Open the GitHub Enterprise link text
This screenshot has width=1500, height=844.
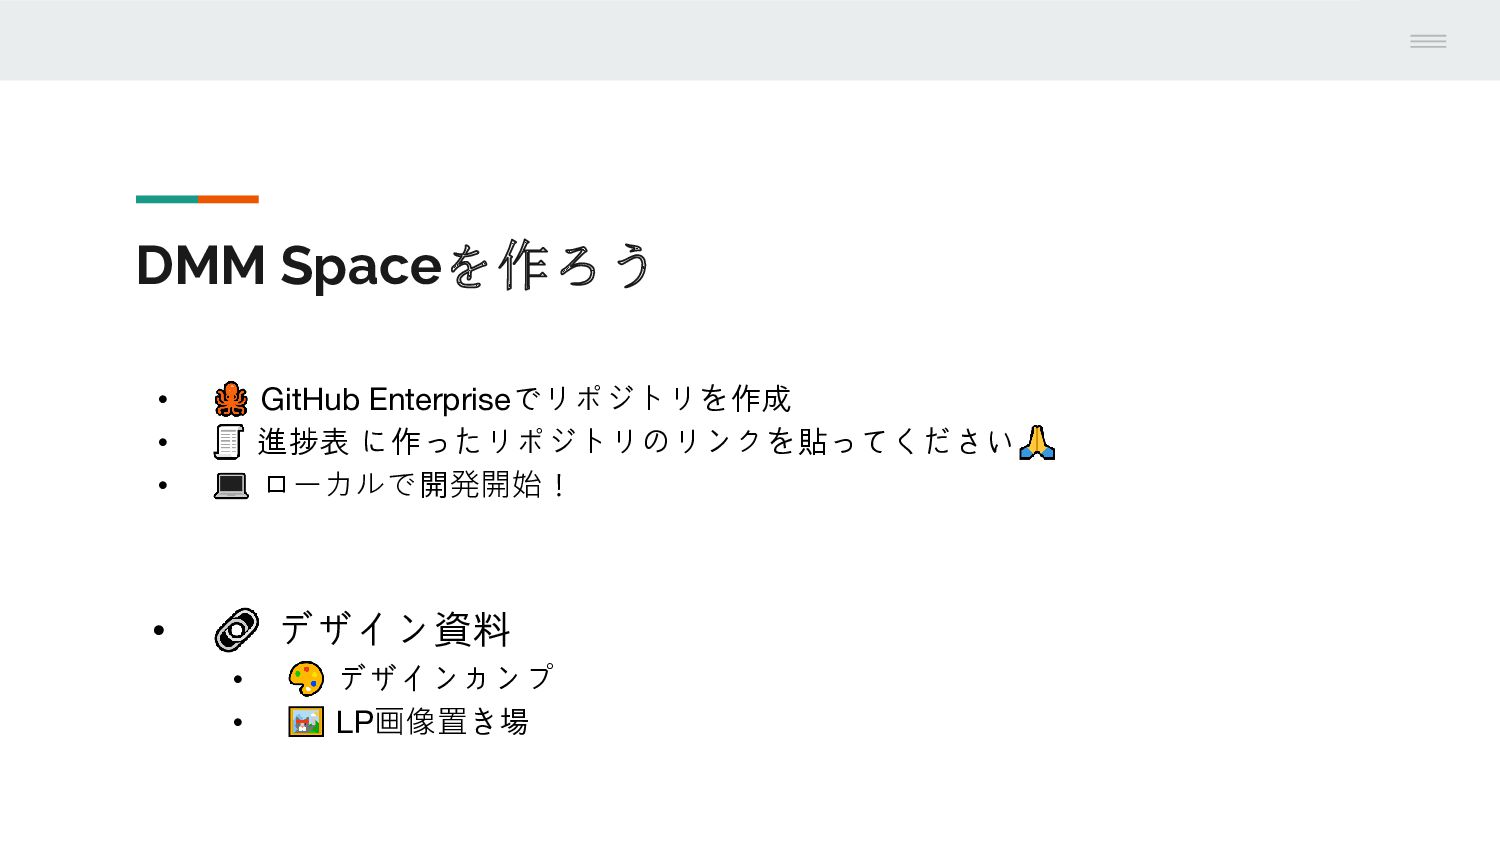[385, 399]
